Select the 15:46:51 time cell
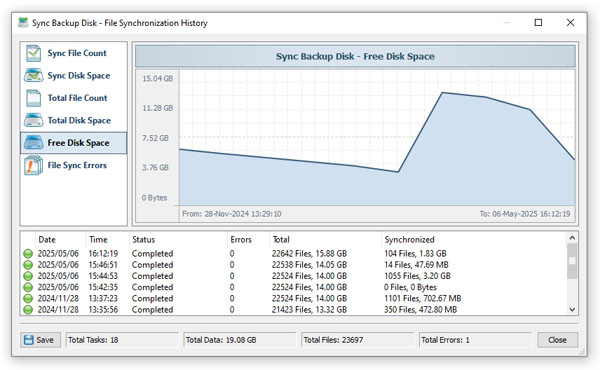Image resolution: width=600 pixels, height=370 pixels. tap(103, 265)
